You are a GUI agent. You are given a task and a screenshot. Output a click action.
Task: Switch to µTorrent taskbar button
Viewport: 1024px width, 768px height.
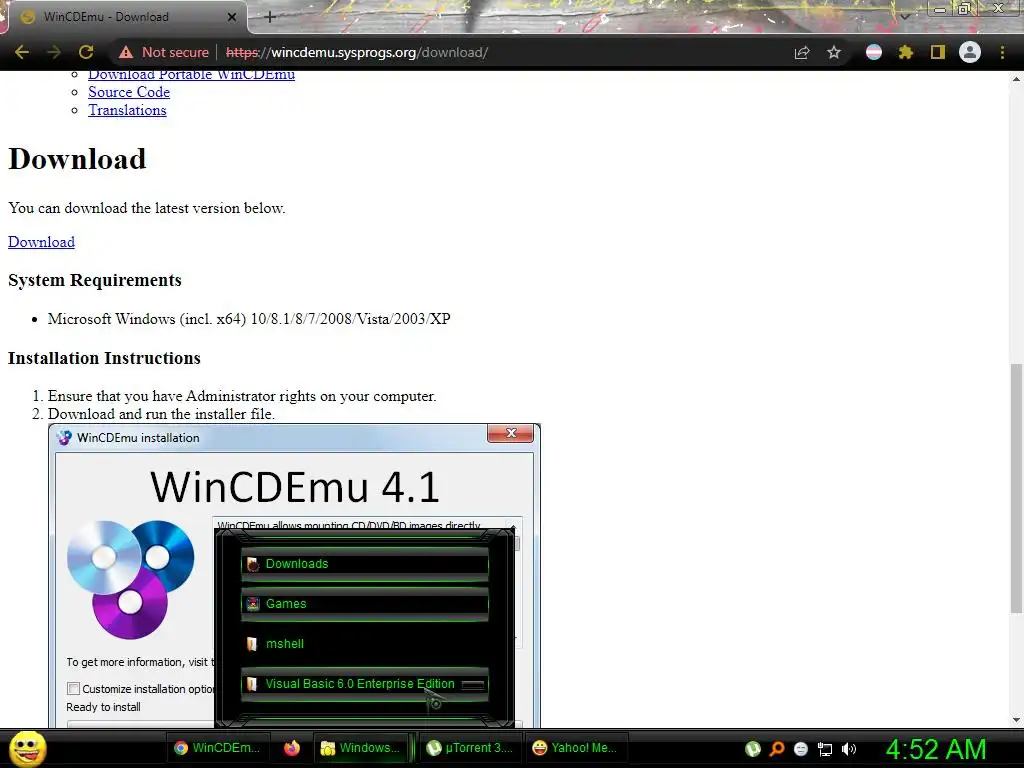pyautogui.click(x=470, y=748)
